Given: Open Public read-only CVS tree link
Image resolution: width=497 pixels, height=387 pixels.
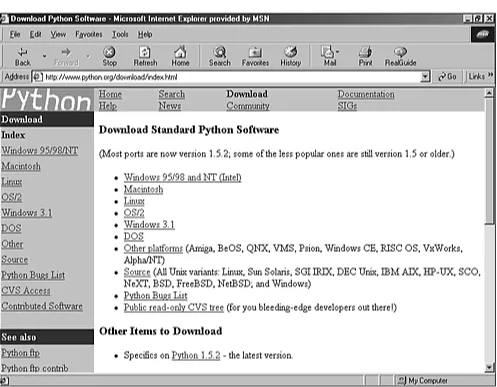Looking at the screenshot, I should coord(174,307).
